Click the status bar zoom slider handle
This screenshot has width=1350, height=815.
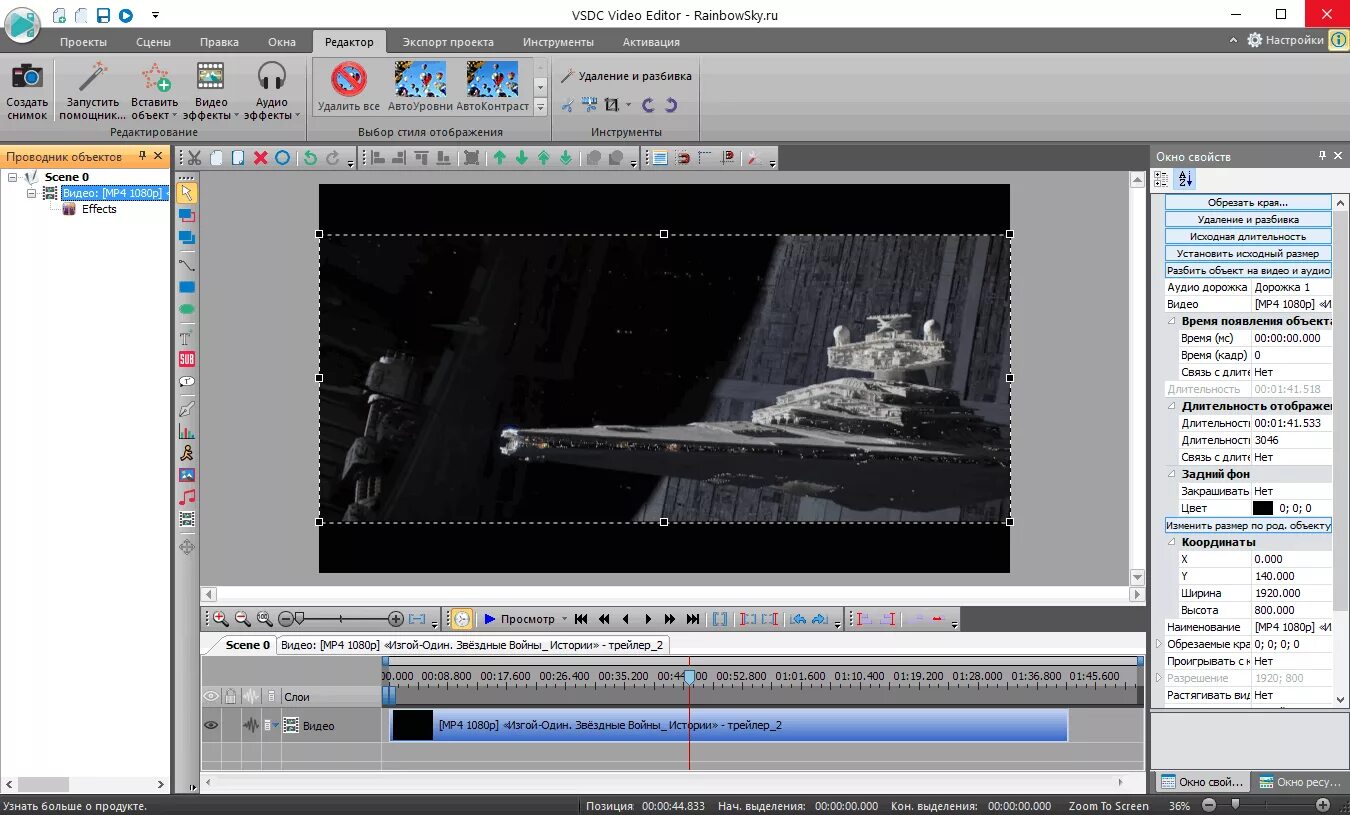point(1236,804)
